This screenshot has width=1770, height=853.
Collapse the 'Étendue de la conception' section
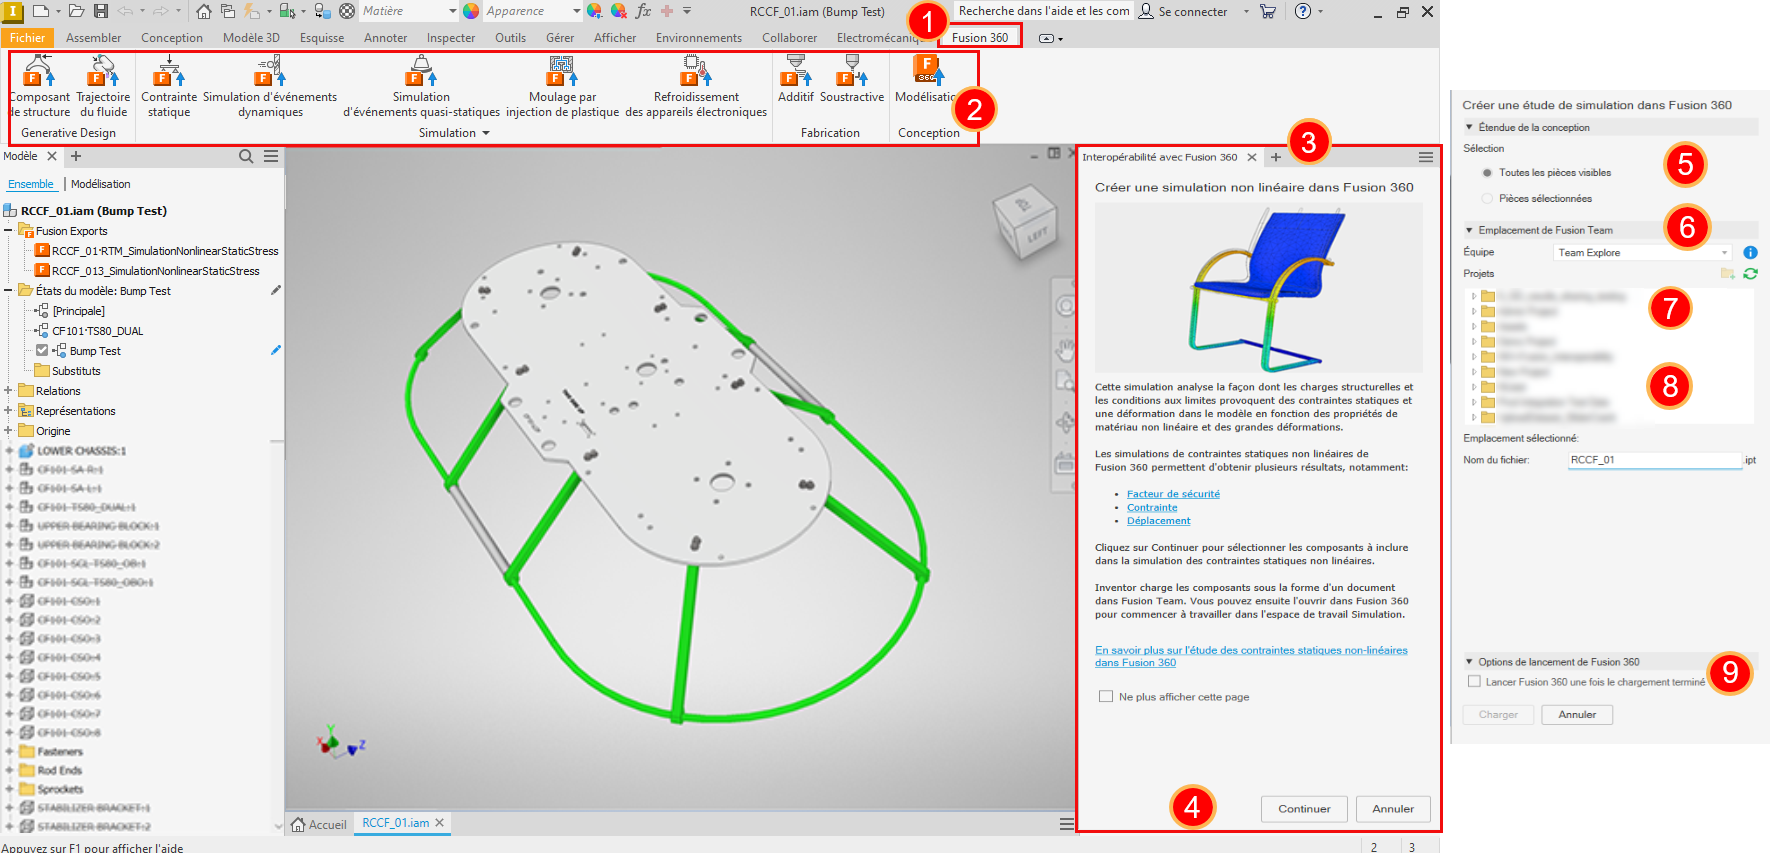click(1469, 127)
